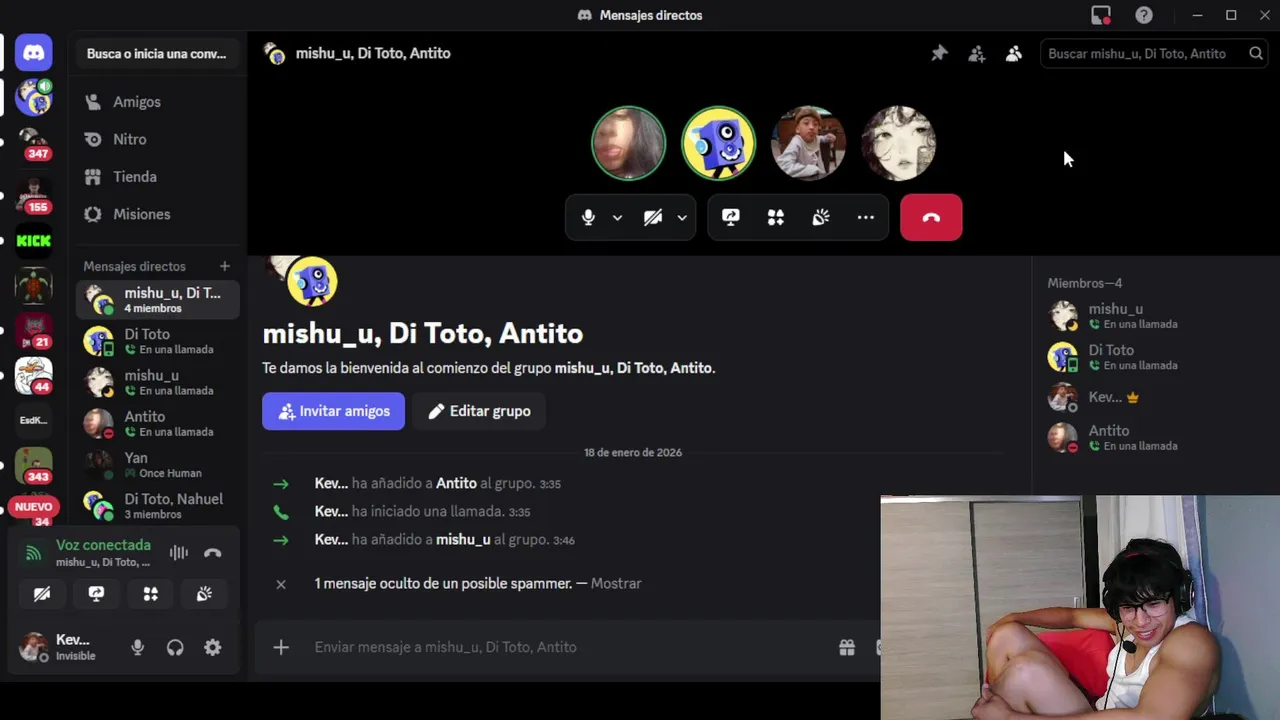This screenshot has width=1280, height=720.
Task: Open more options ellipsis in call
Action: pos(866,217)
